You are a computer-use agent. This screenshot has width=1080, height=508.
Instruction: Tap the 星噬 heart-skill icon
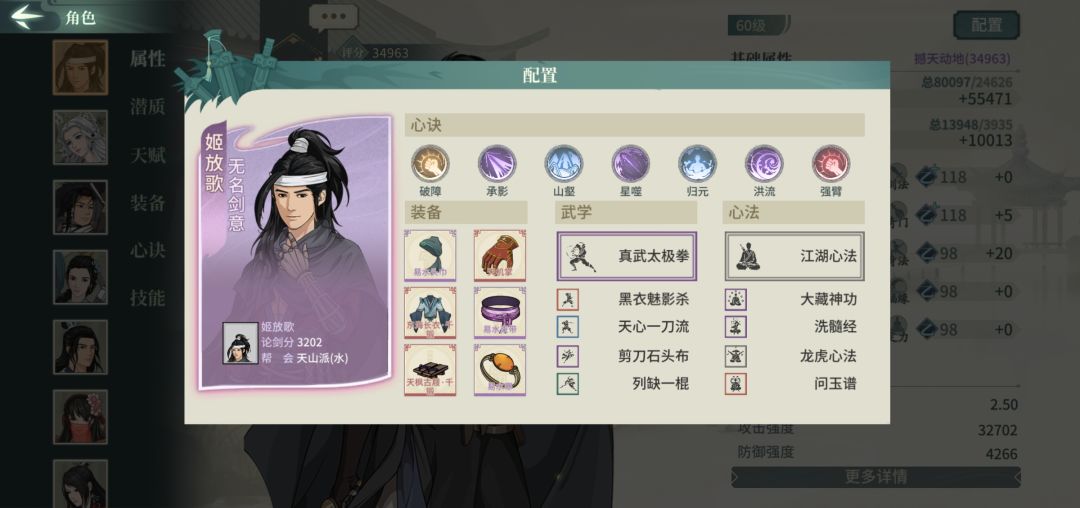pos(630,163)
